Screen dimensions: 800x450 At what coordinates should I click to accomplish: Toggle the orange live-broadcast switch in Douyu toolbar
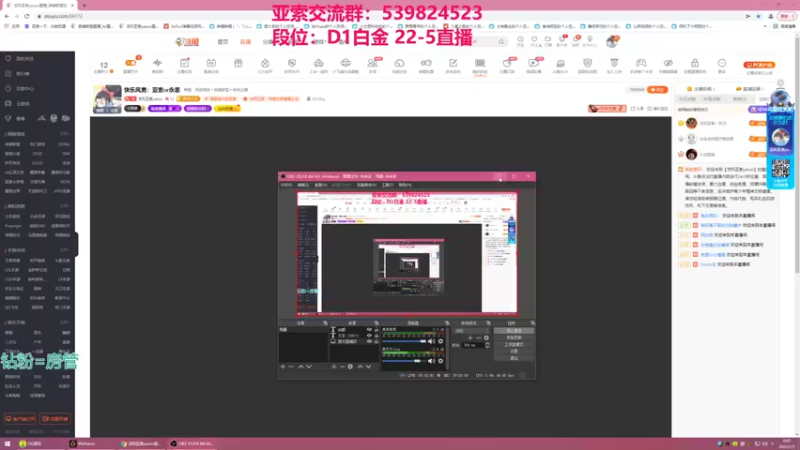tap(131, 63)
